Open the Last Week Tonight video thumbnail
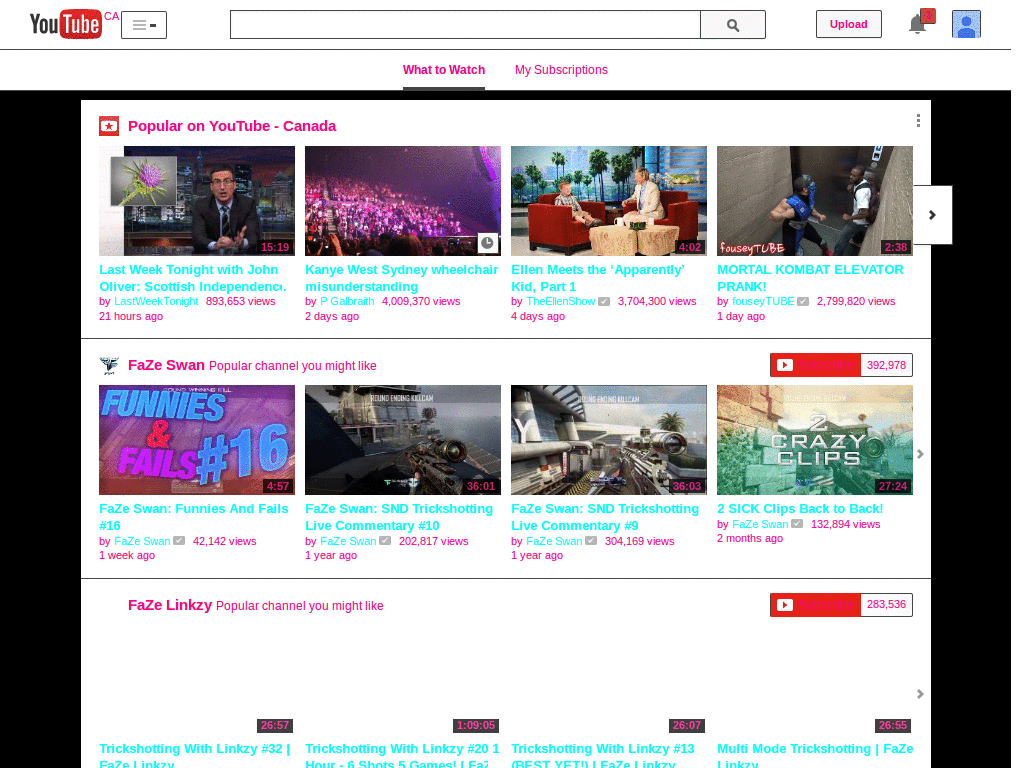Screen dimensions: 1024x768 pyautogui.click(x=197, y=200)
